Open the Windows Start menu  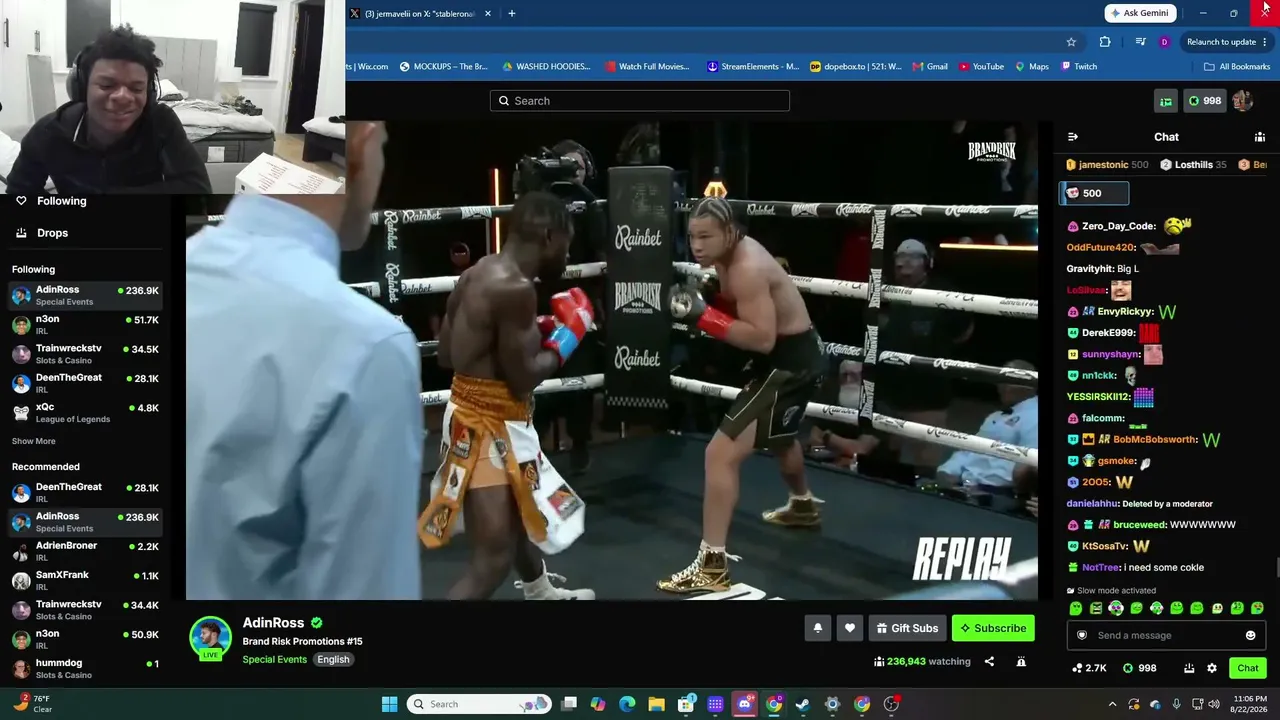tap(389, 704)
